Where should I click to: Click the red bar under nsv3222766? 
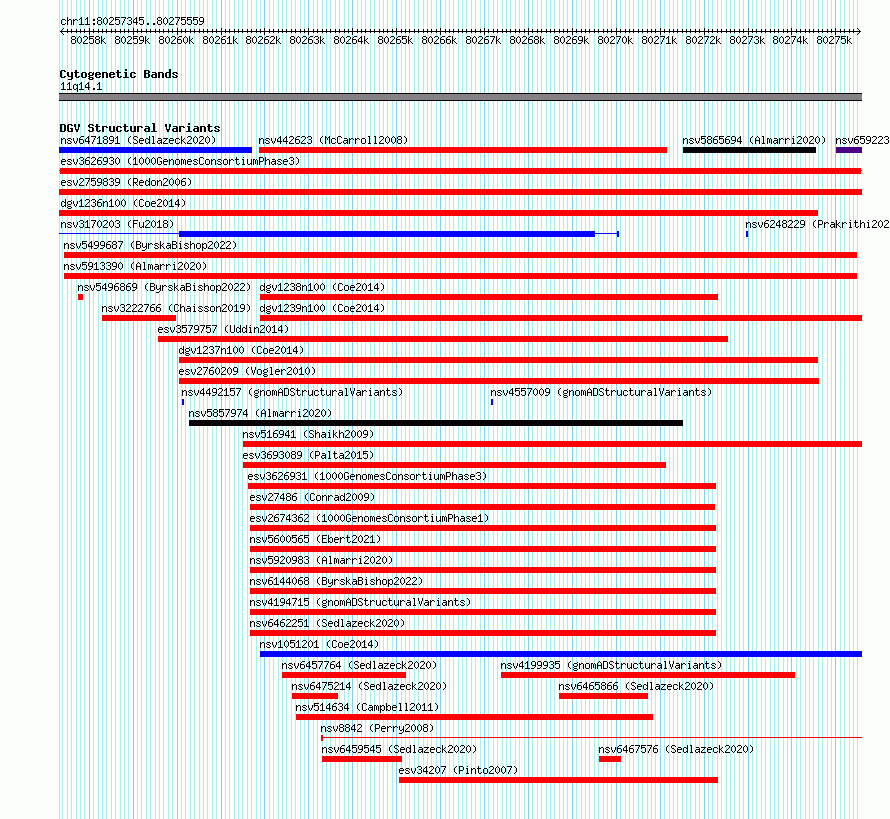(x=139, y=318)
